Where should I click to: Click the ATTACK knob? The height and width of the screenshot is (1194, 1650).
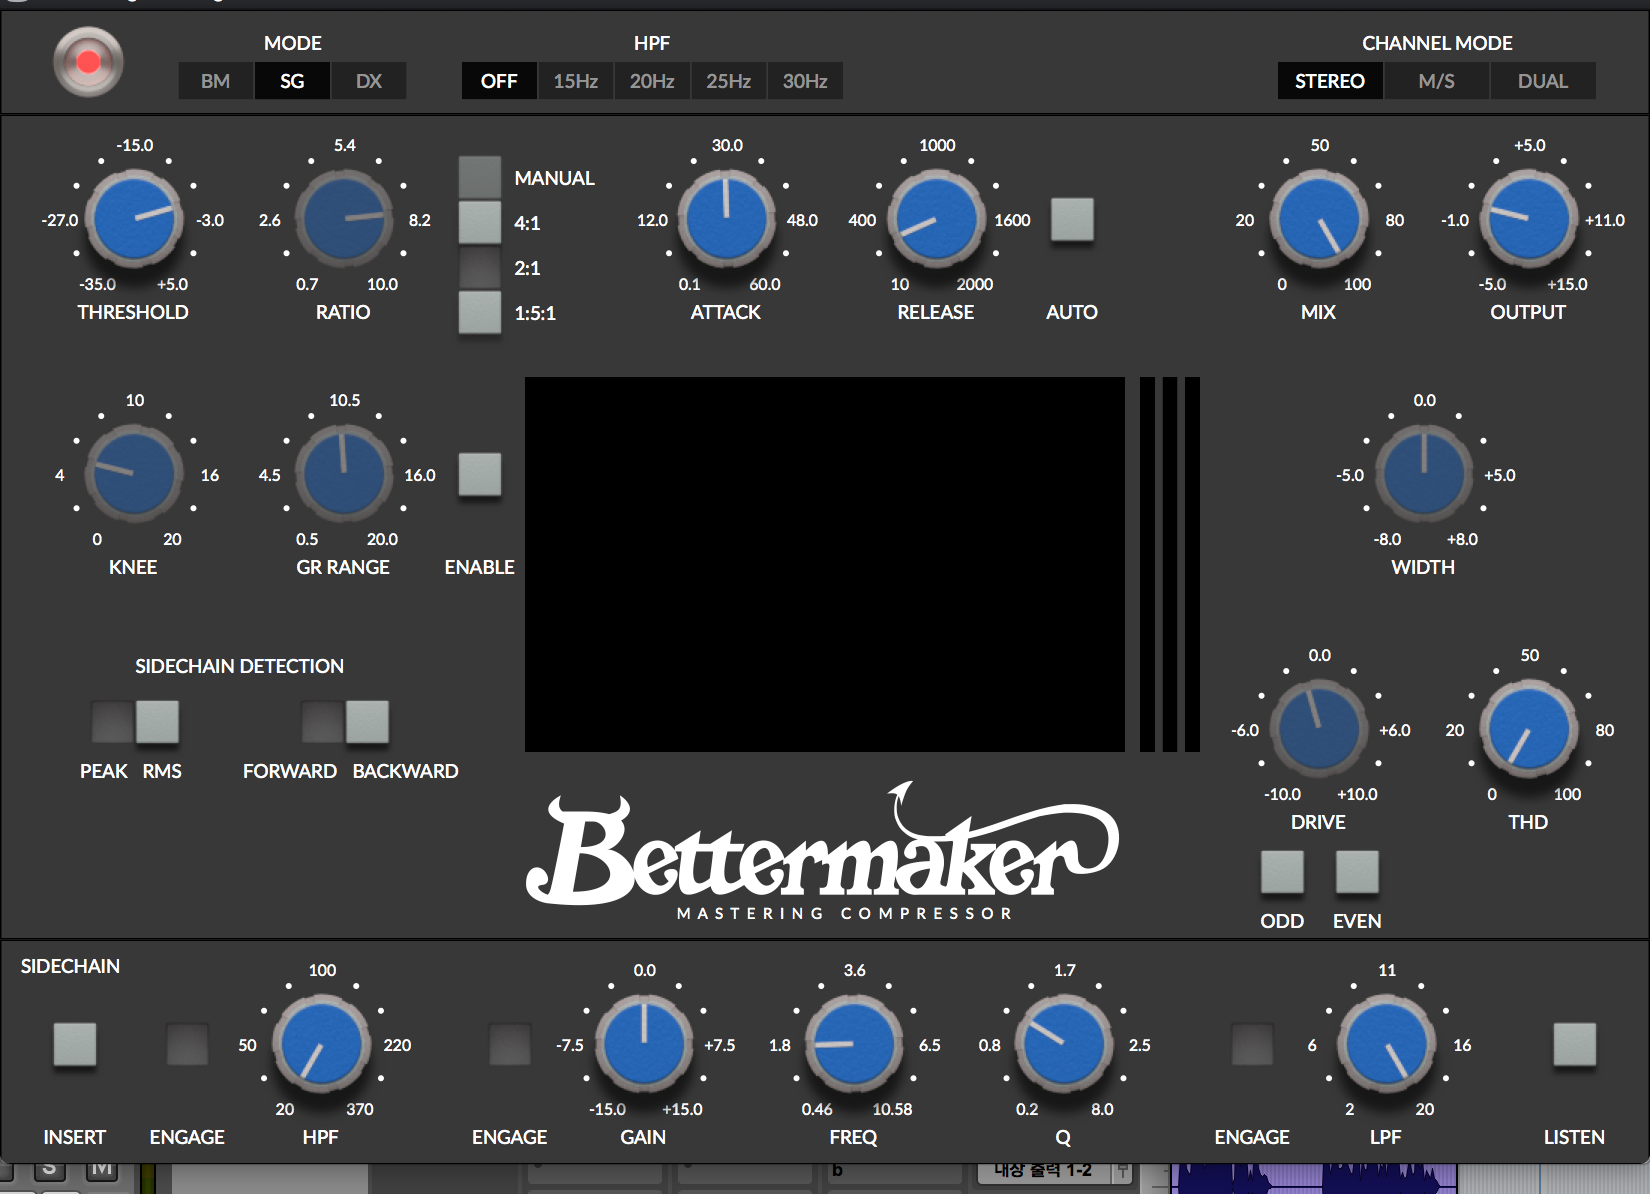pos(727,219)
